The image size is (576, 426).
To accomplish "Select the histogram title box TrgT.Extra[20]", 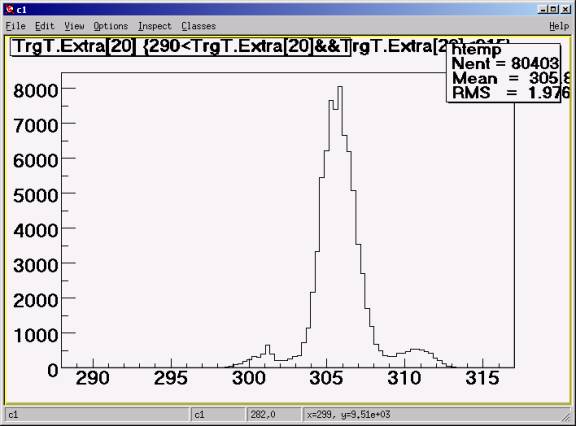I will pyautogui.click(x=180, y=47).
